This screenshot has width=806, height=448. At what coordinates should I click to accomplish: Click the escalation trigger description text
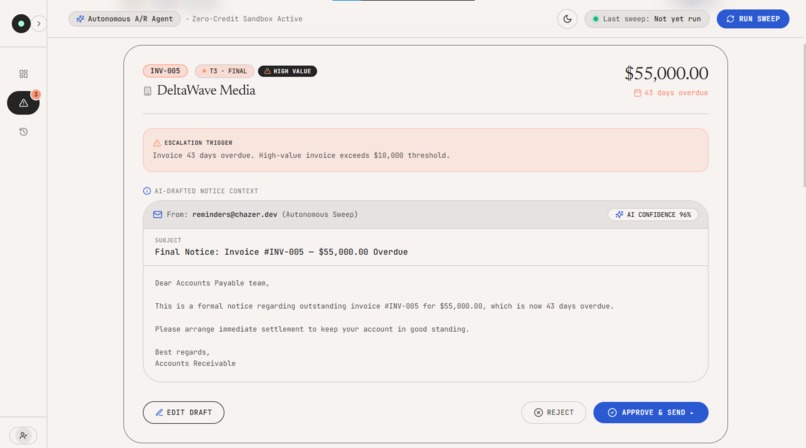(x=301, y=155)
